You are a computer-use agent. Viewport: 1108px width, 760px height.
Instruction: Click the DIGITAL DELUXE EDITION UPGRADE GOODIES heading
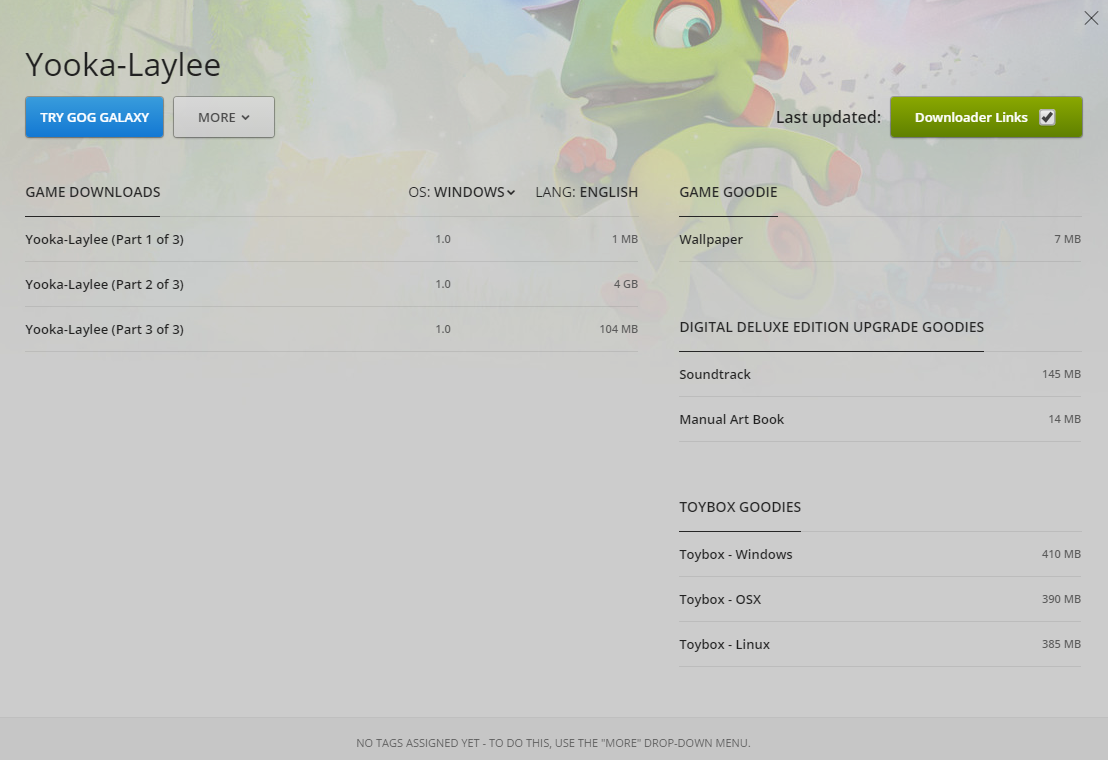pyautogui.click(x=832, y=327)
